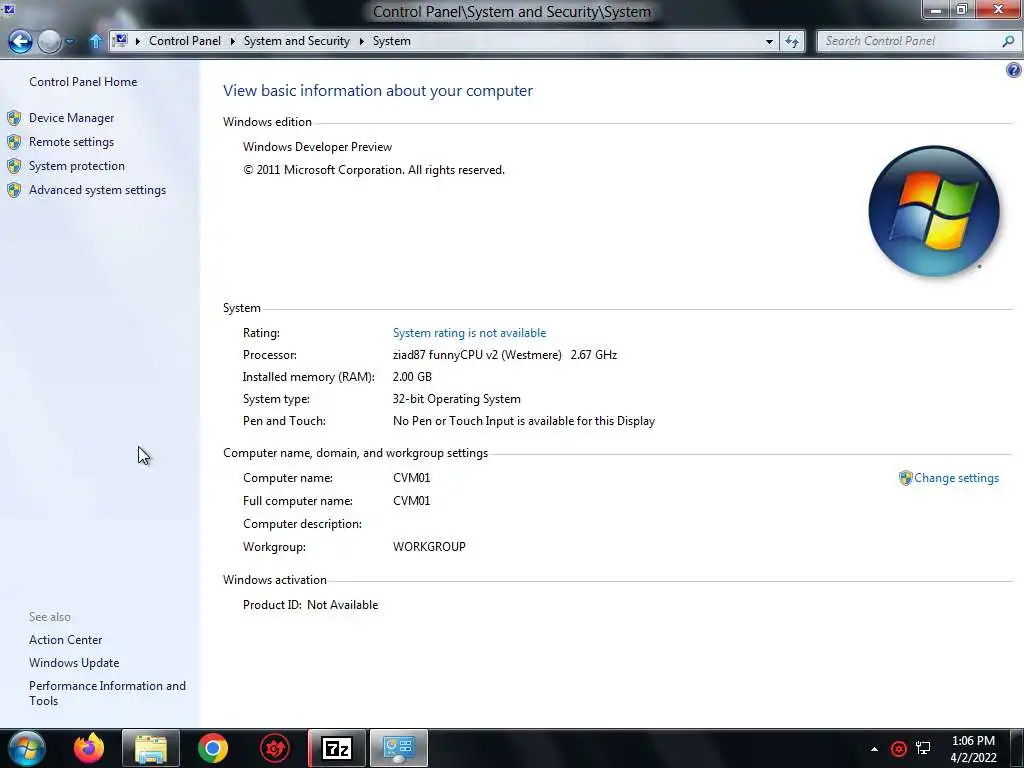Click the search magnifier icon
1024x768 pixels.
[x=1008, y=41]
